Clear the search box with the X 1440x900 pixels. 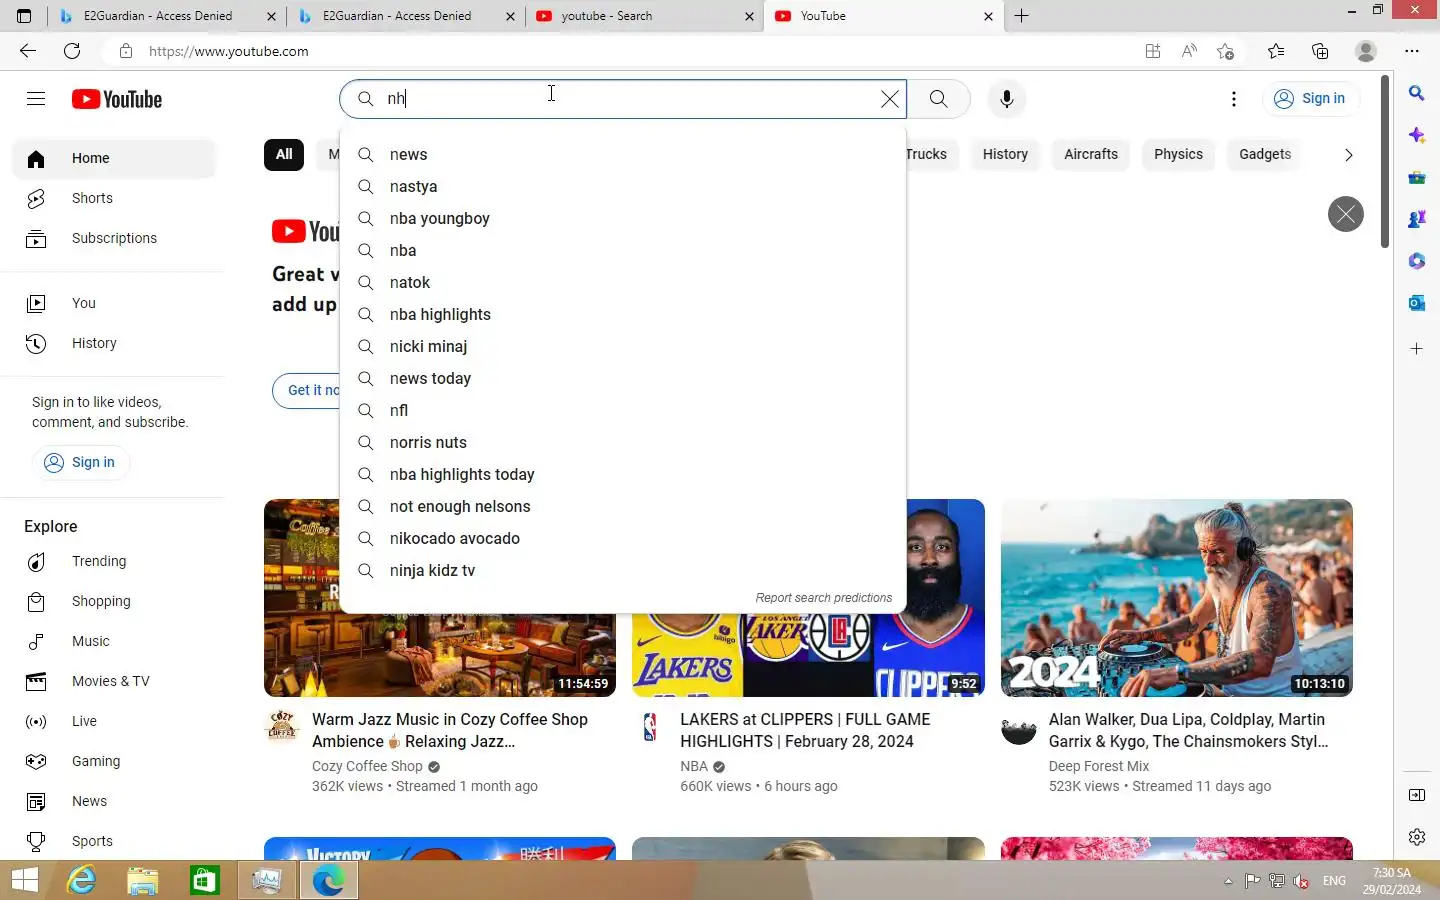[889, 99]
